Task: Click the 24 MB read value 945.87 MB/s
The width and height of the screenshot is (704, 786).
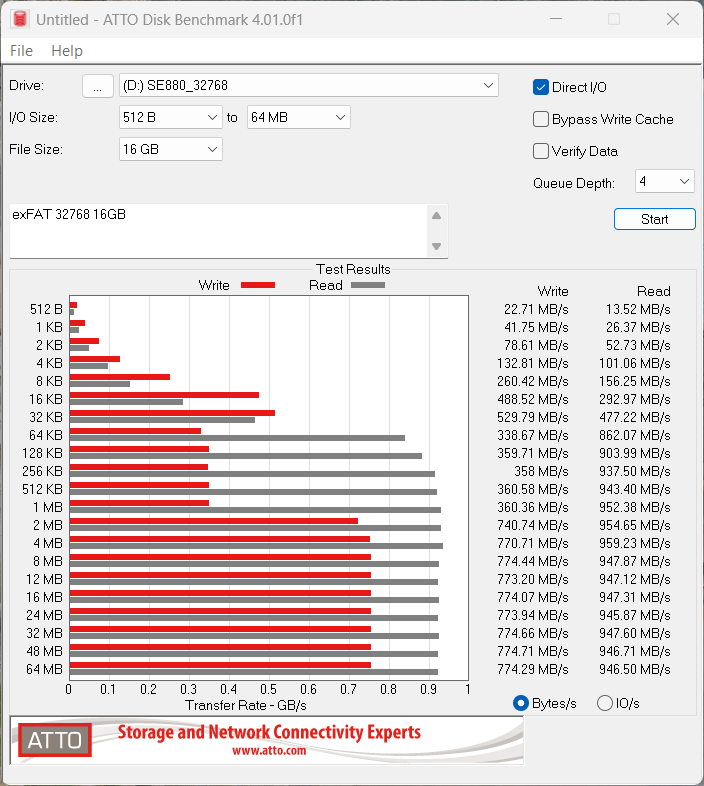Action: click(x=635, y=615)
